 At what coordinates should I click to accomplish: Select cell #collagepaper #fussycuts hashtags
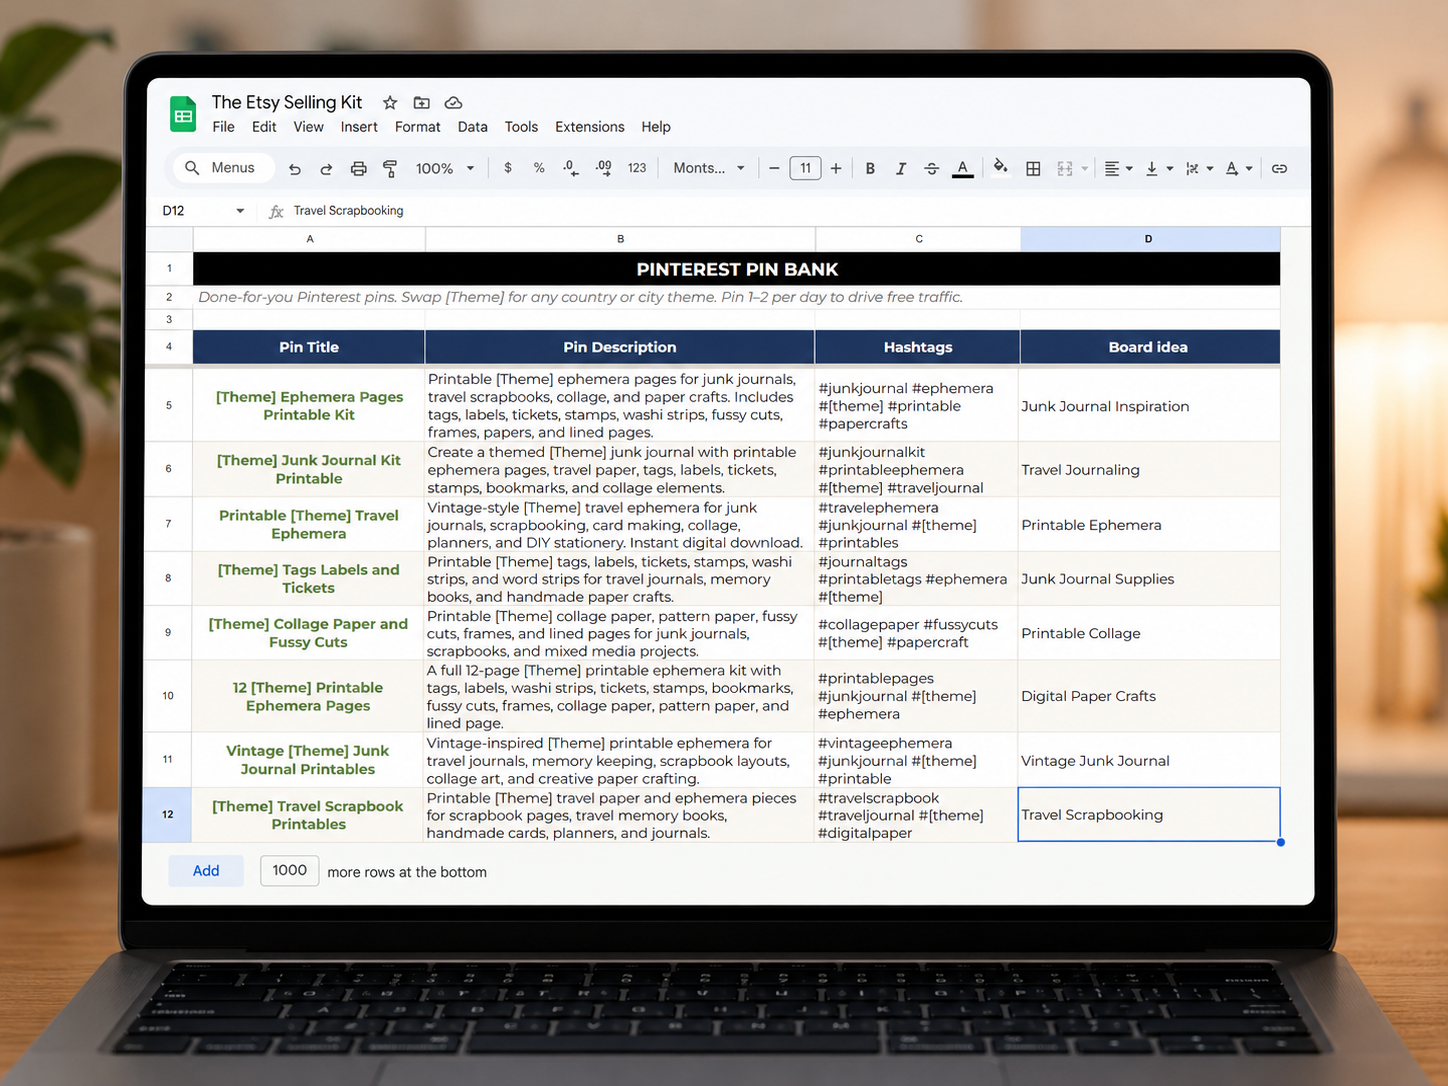[x=918, y=633]
